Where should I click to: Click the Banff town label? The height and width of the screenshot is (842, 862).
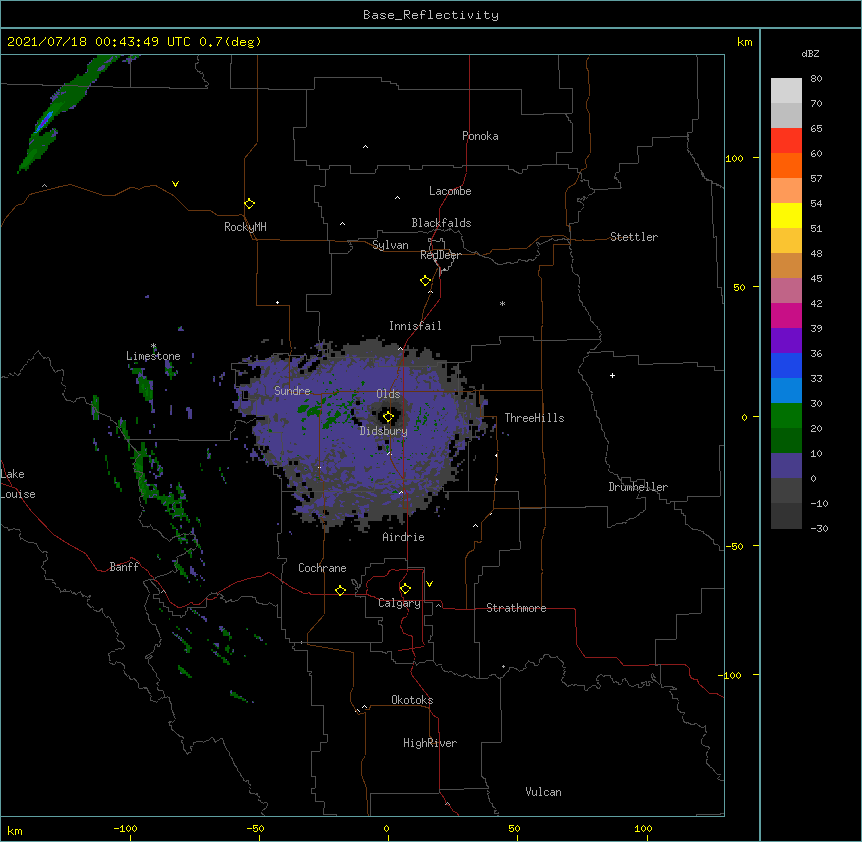(124, 567)
